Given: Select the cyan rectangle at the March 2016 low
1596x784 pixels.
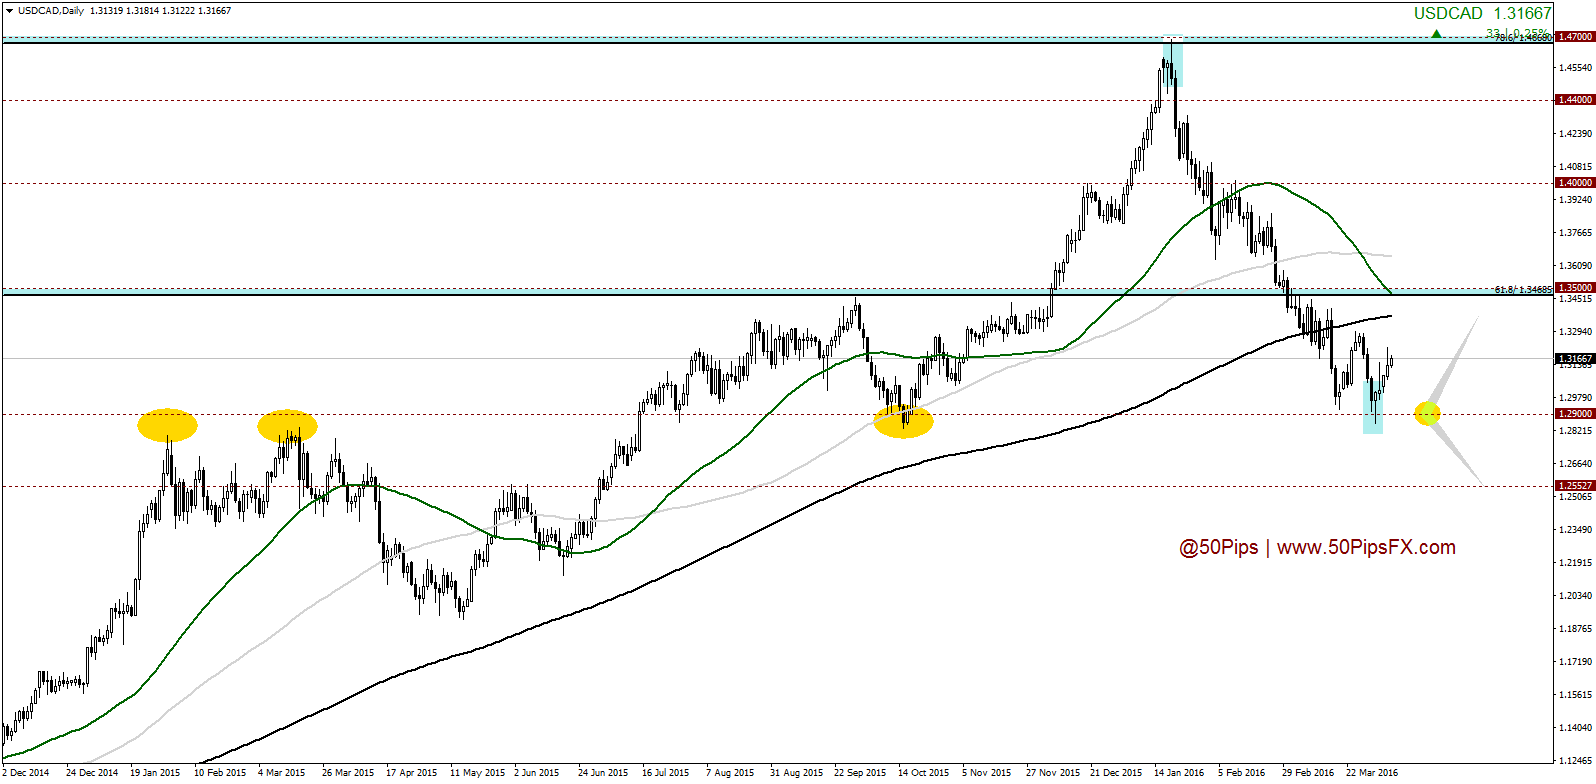Looking at the screenshot, I should (x=1373, y=407).
